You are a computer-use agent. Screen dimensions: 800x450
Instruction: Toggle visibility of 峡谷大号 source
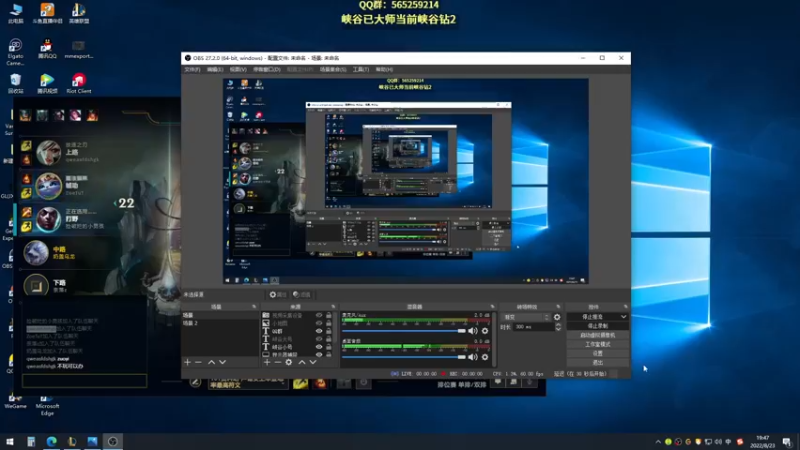(x=319, y=339)
